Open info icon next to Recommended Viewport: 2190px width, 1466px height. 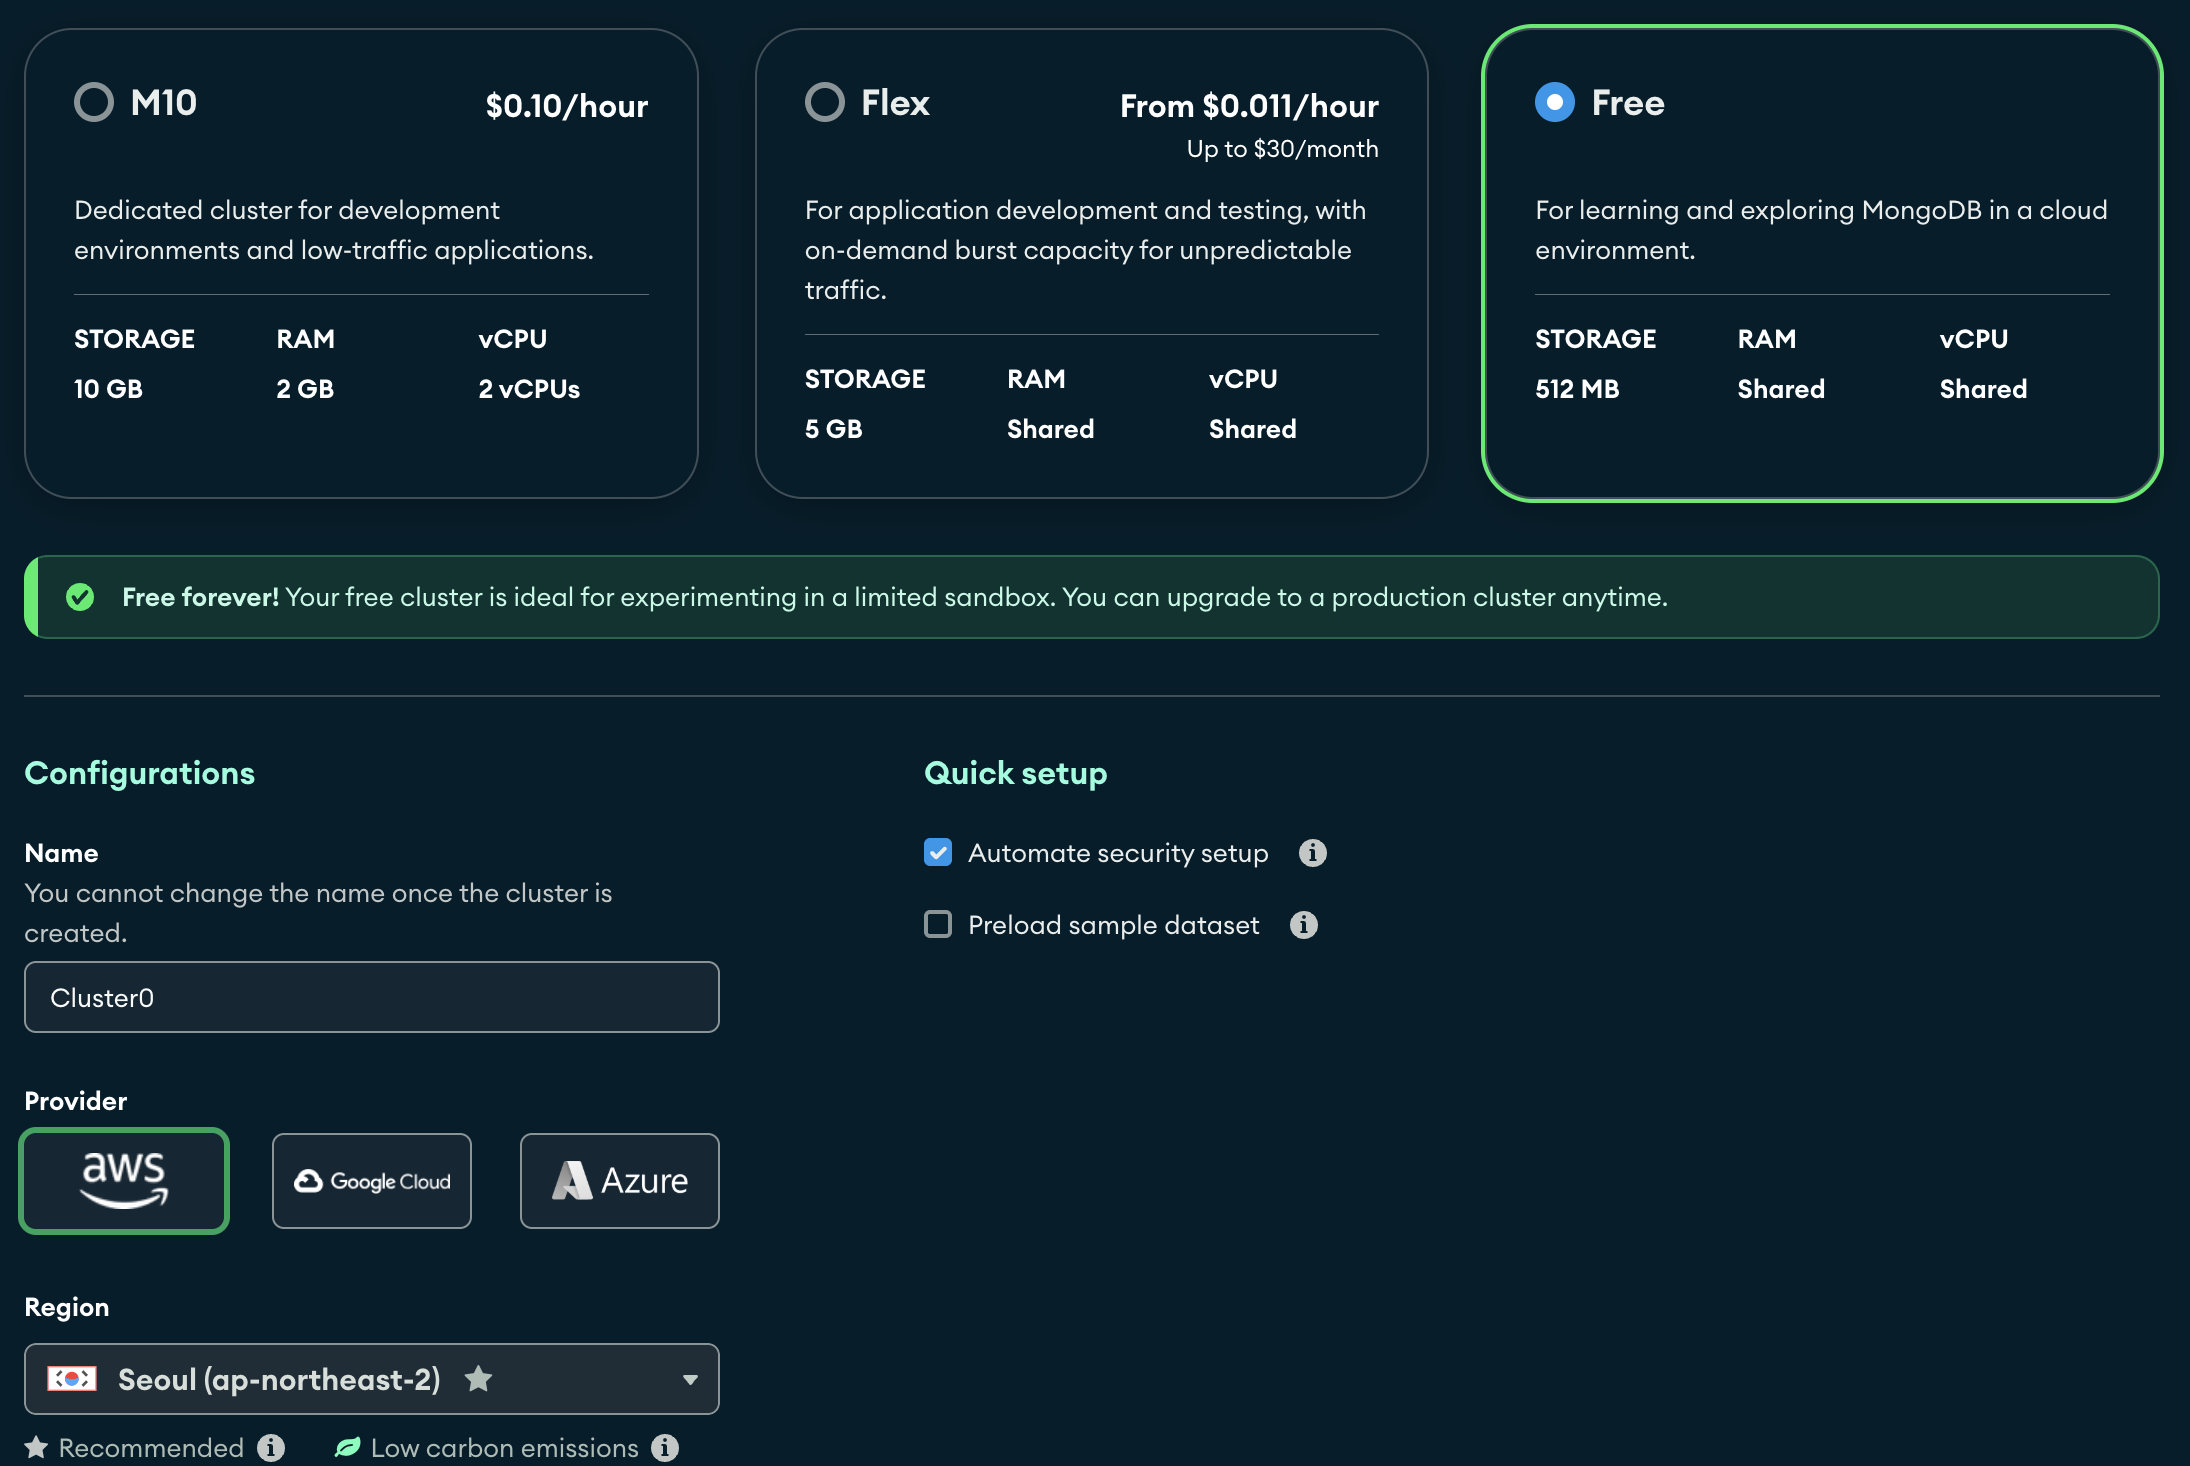[x=271, y=1448]
